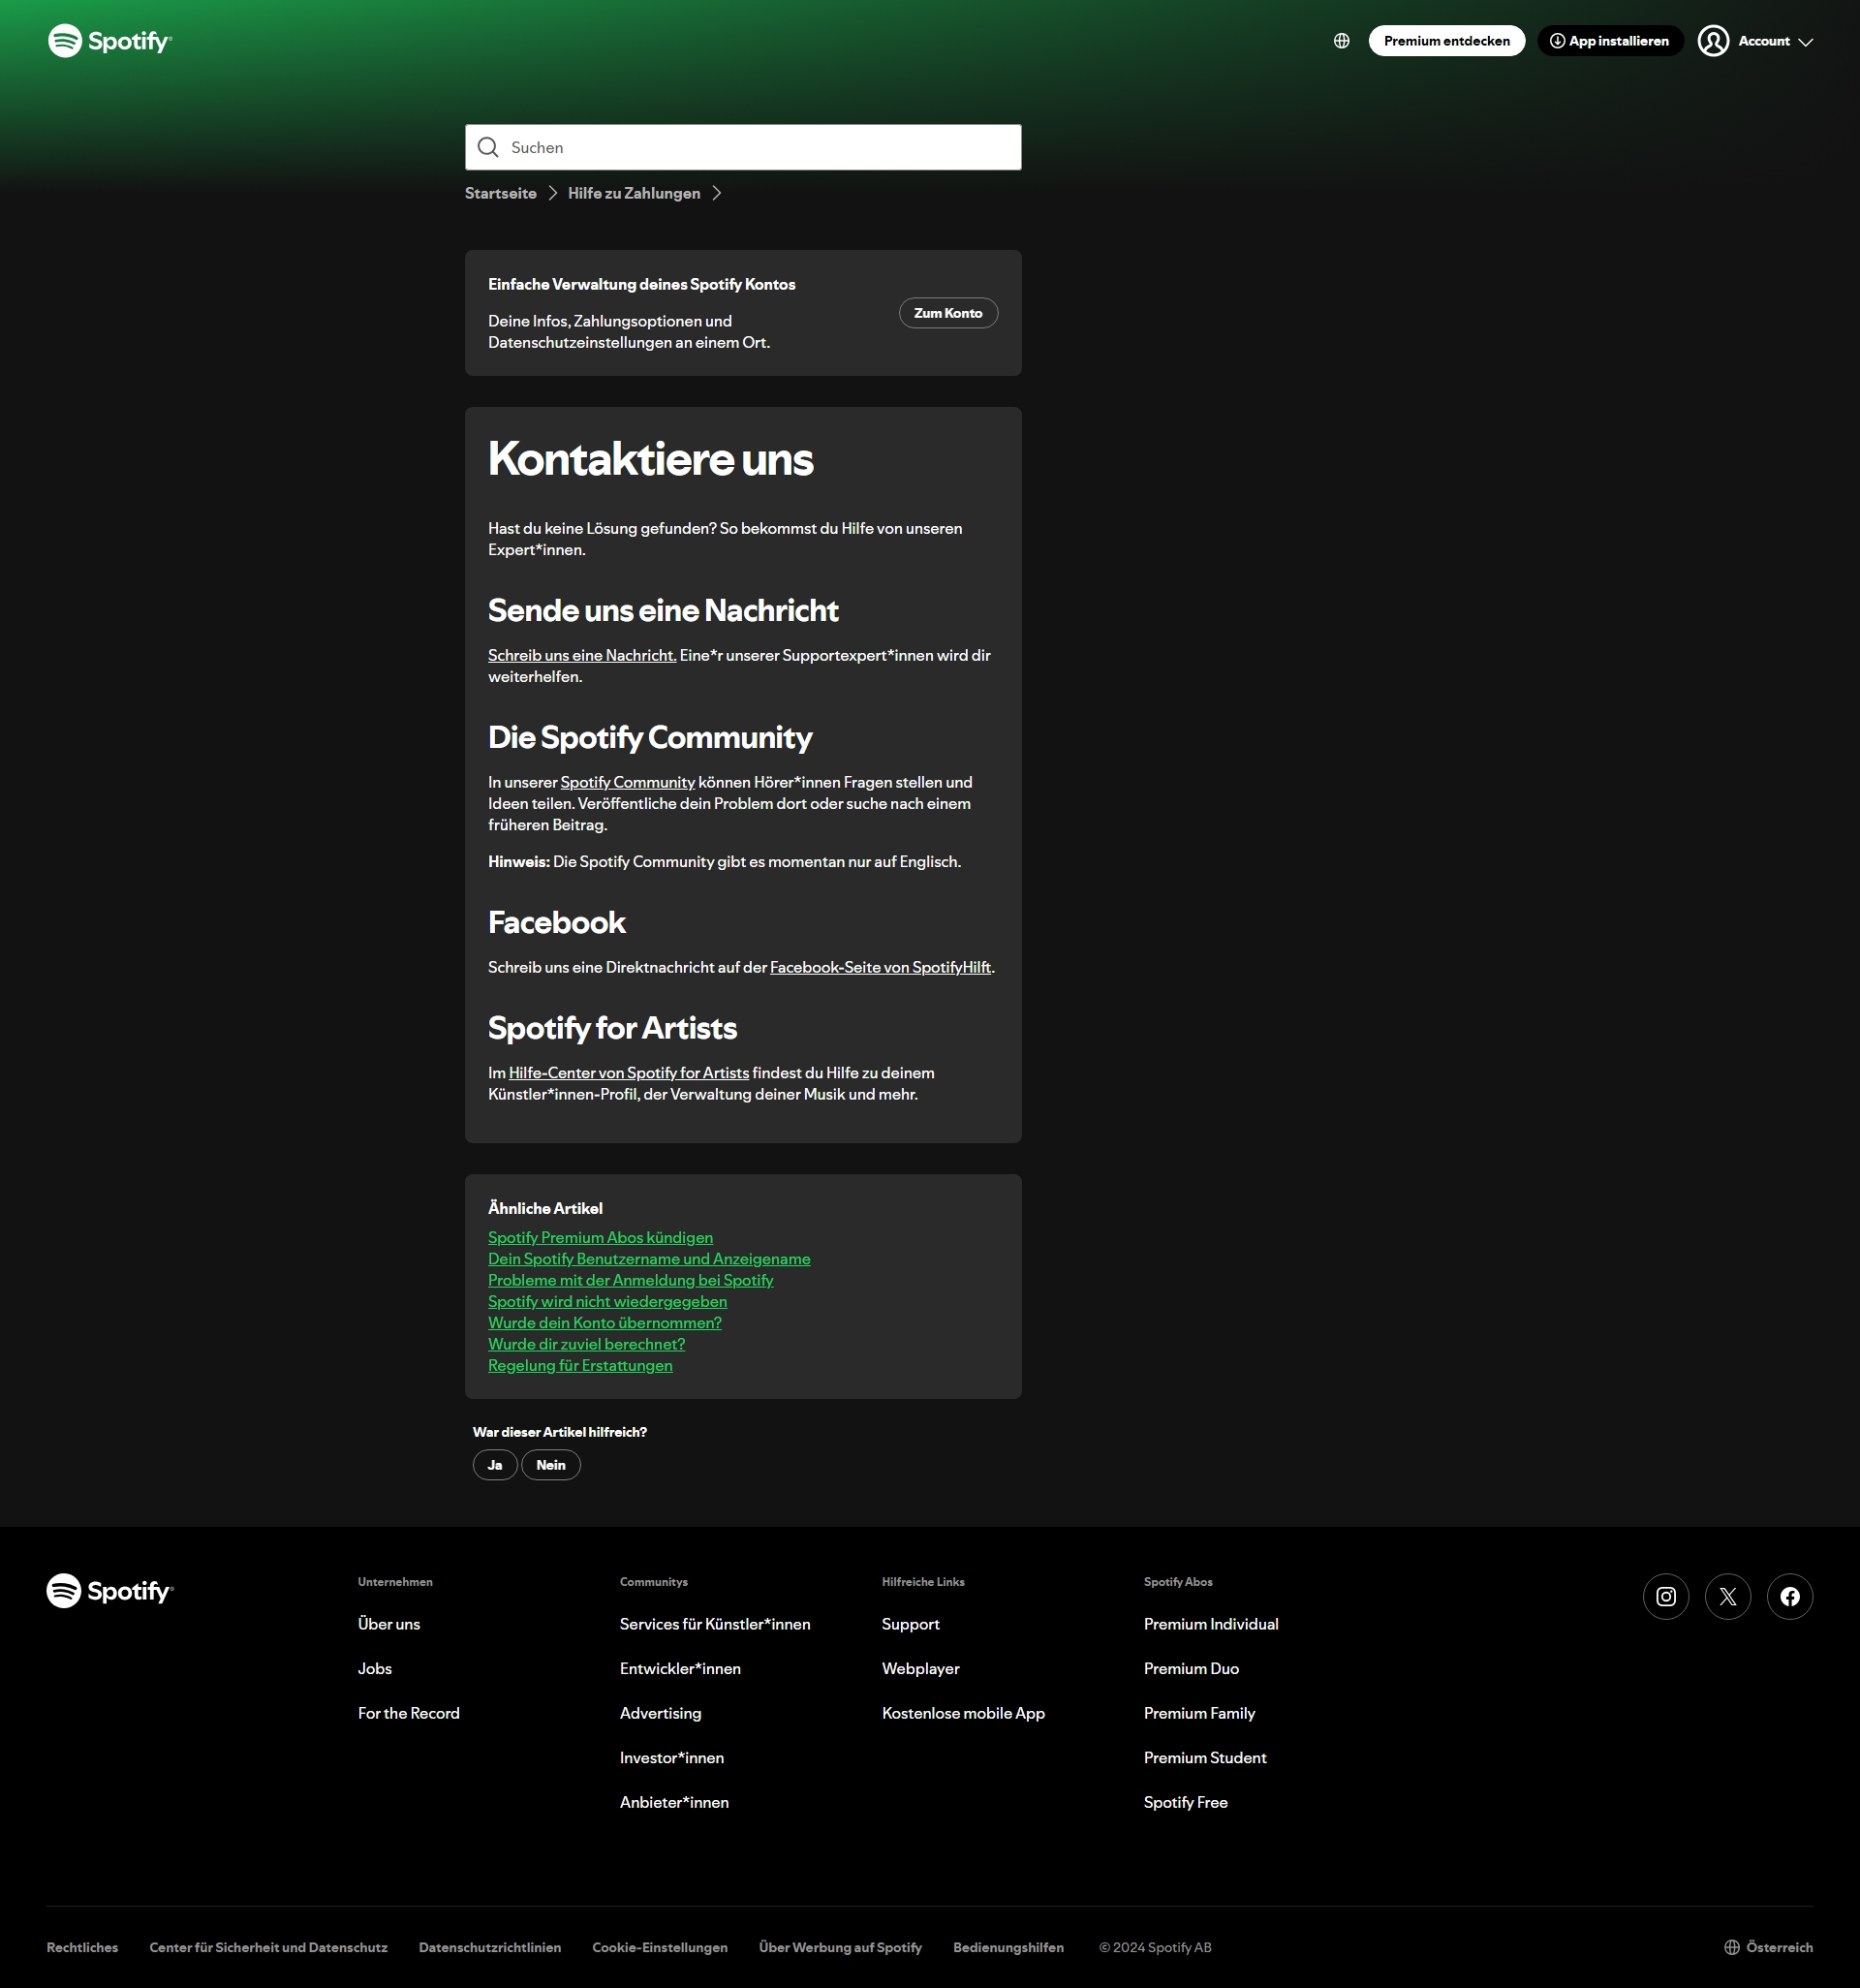Open Jobs footer link
Screen dimensions: 1860x1988
tap(375, 1668)
